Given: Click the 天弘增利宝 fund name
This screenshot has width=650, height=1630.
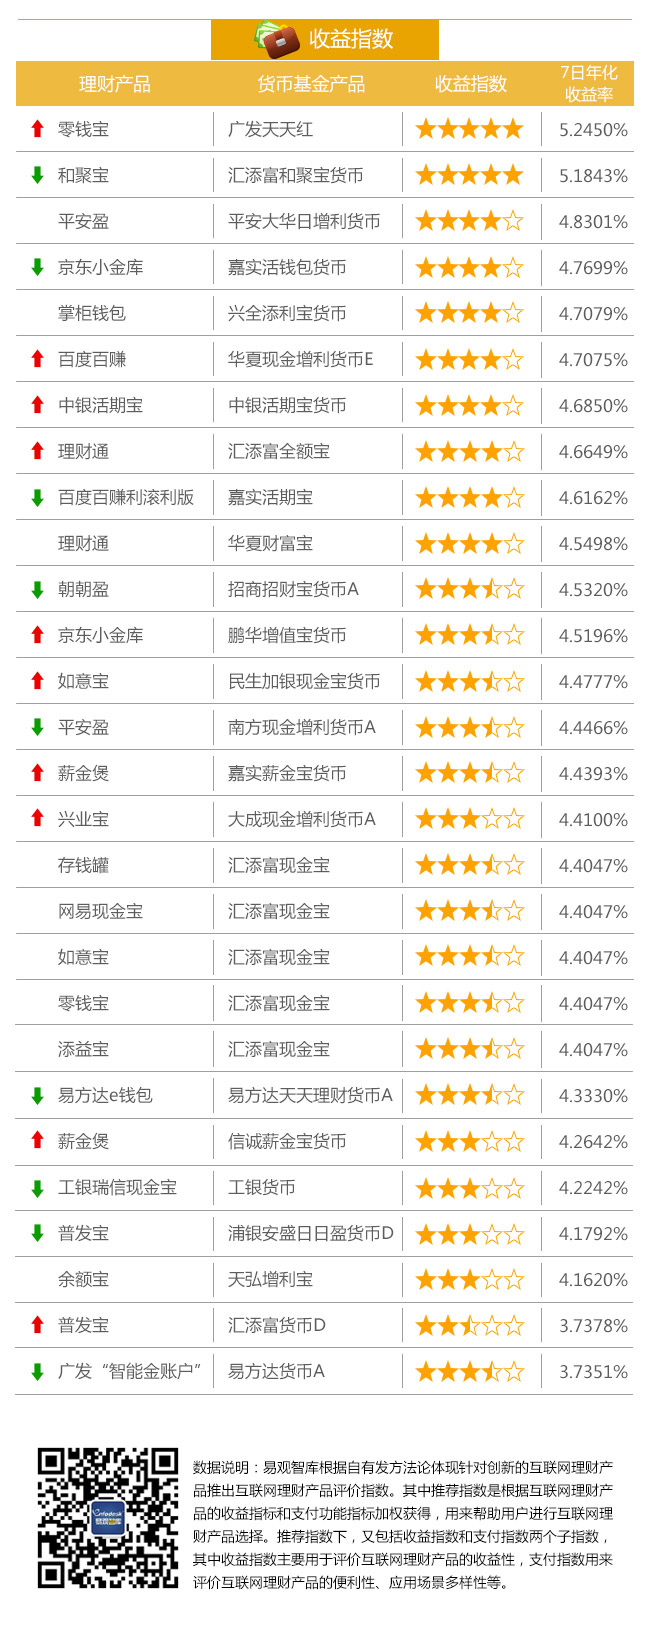Looking at the screenshot, I should coord(270,1279).
